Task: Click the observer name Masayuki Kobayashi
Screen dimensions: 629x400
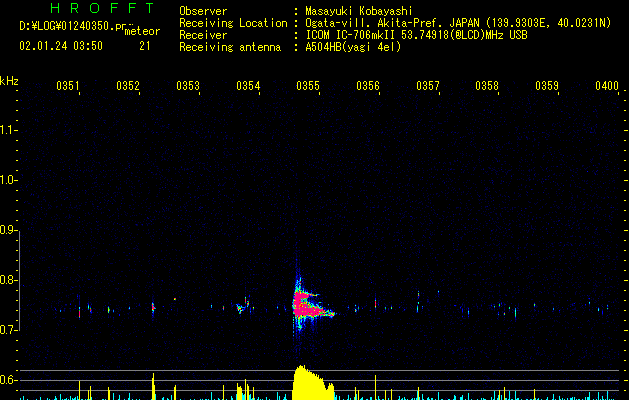Action: tap(359, 11)
